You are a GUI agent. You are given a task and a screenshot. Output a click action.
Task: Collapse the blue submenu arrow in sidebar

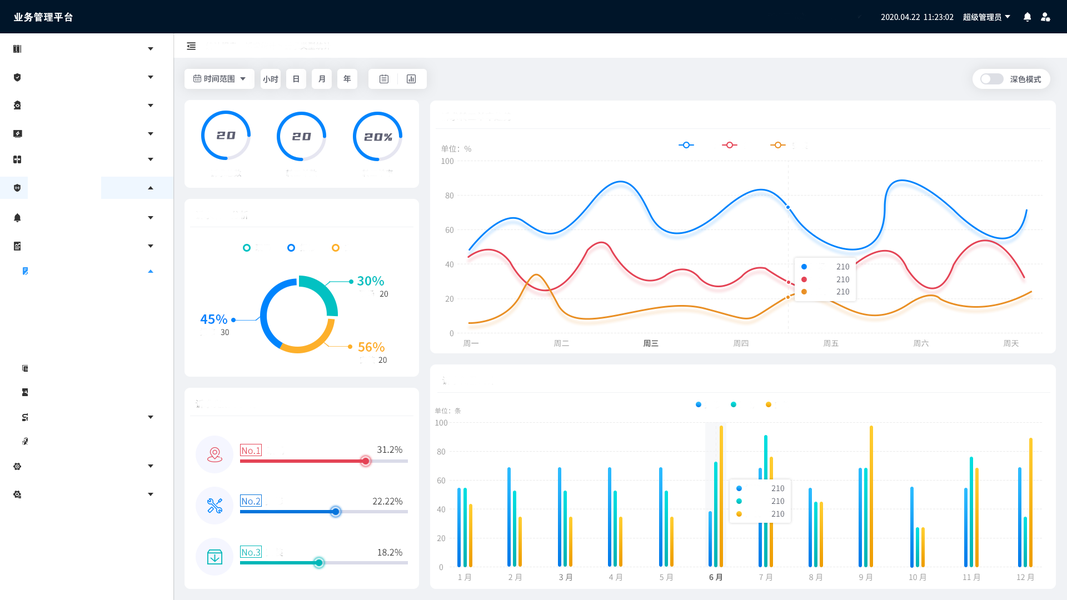click(150, 271)
